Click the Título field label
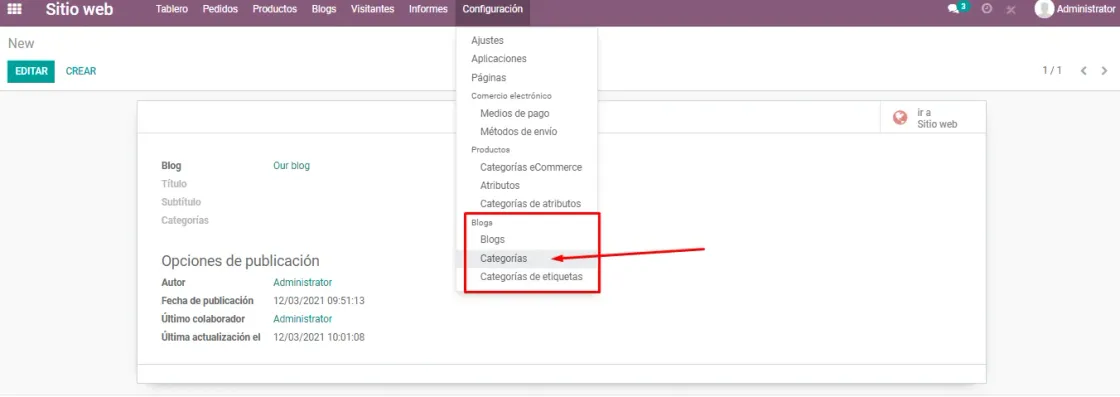 (174, 184)
